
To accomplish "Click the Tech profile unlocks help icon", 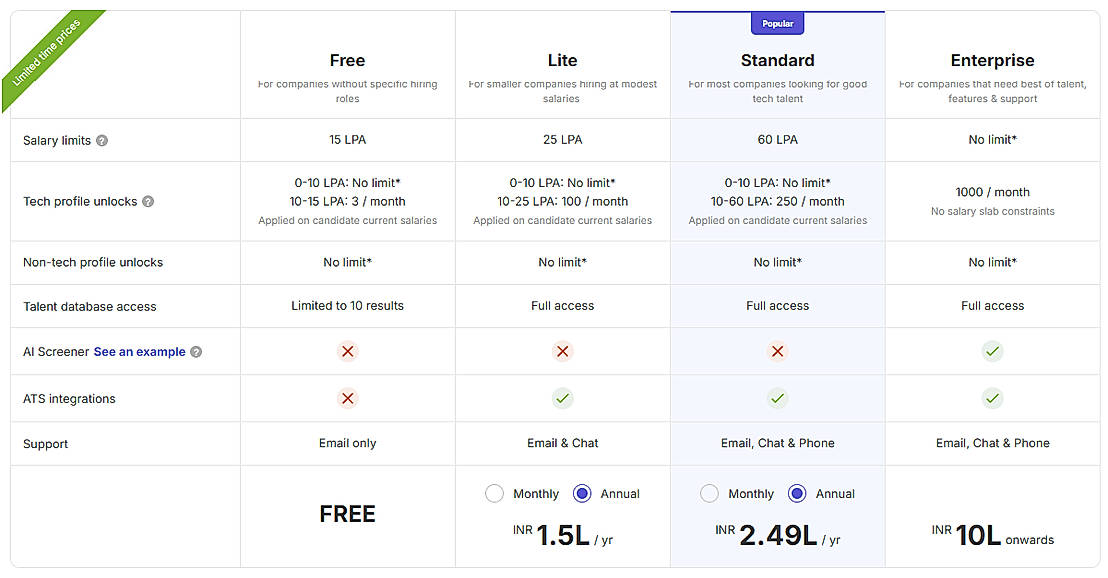I will coord(148,202).
